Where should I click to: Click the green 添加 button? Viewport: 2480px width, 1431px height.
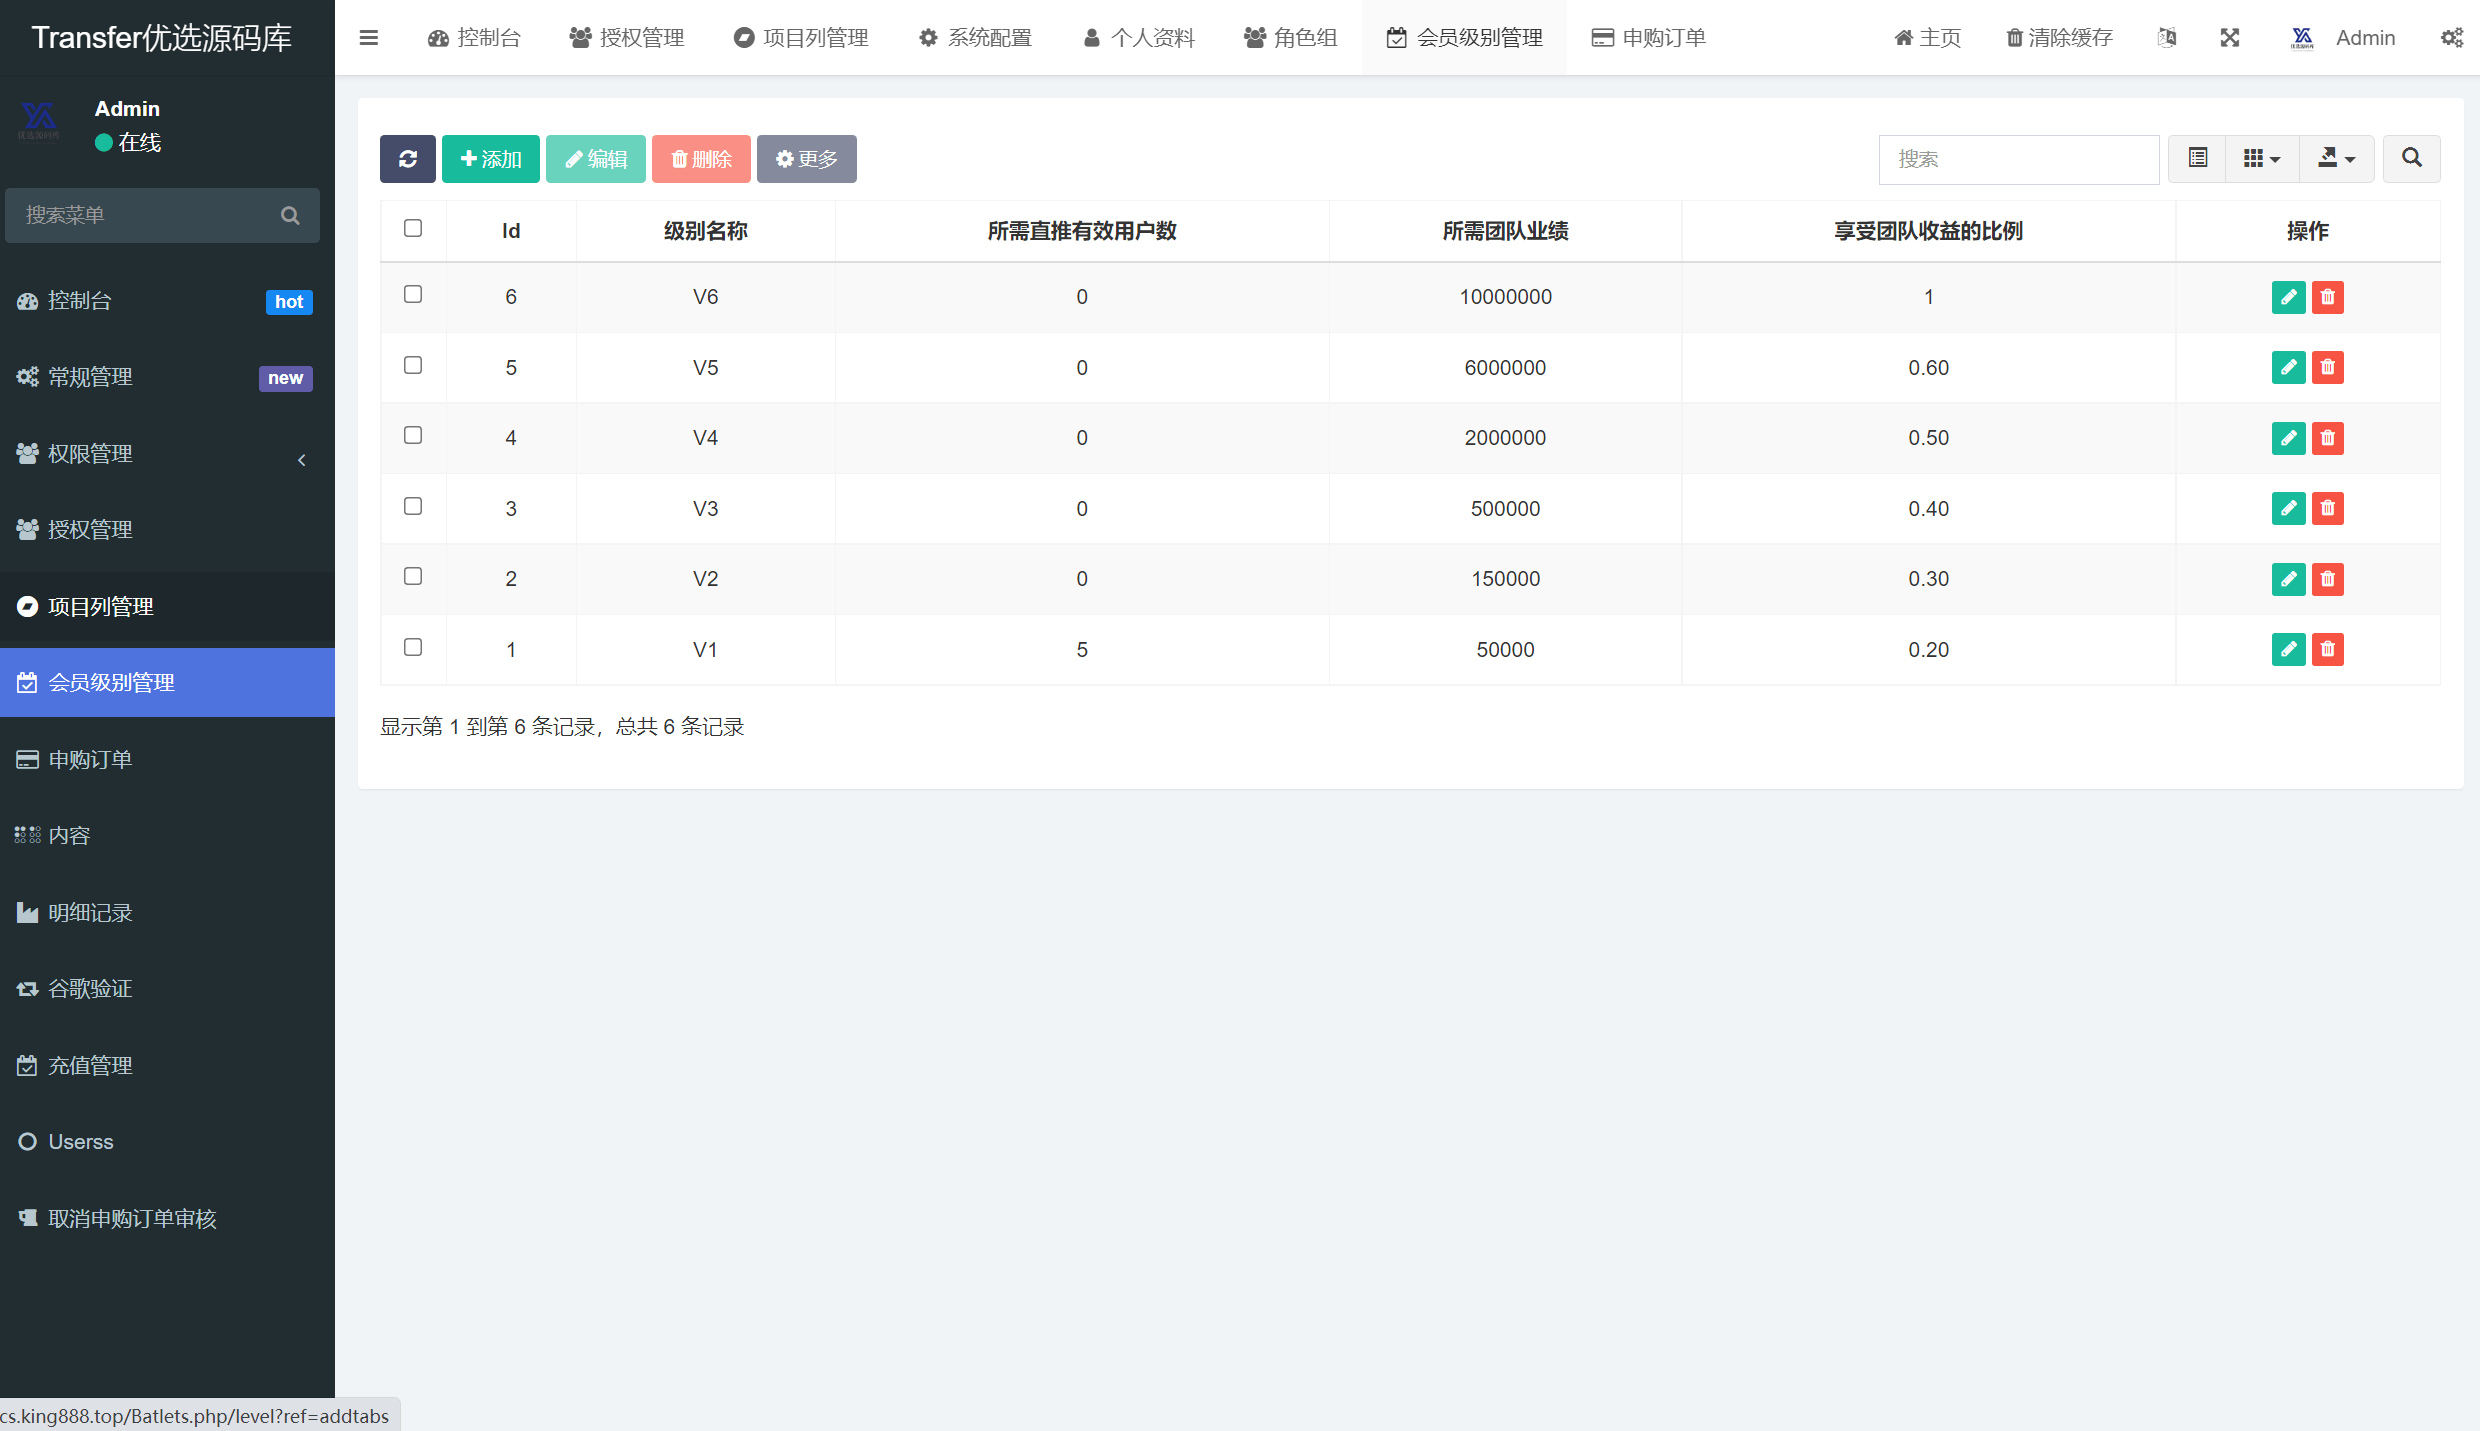tap(490, 159)
